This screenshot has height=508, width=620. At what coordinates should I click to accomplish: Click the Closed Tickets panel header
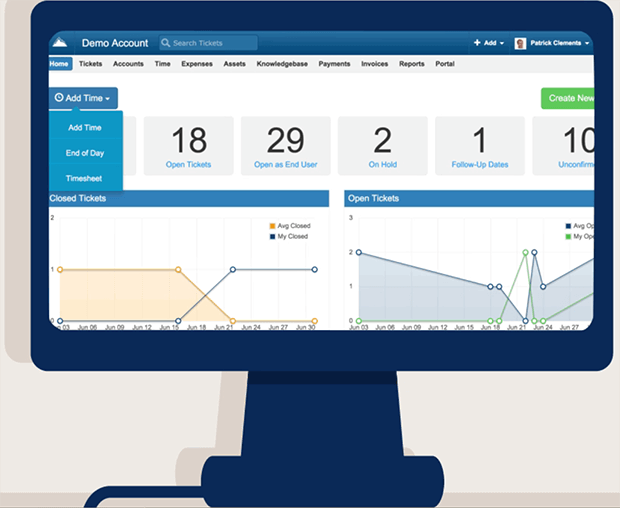[x=189, y=198]
